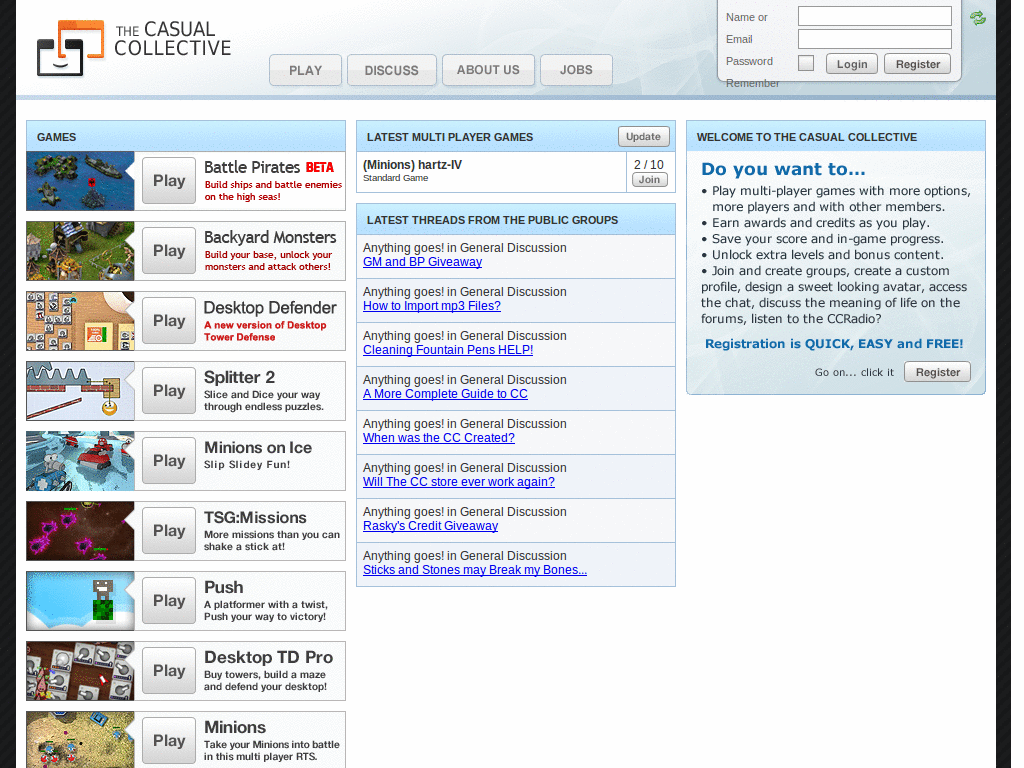Open Sticks and Stones may Break my Bones thread
1024x768 pixels.
click(475, 569)
